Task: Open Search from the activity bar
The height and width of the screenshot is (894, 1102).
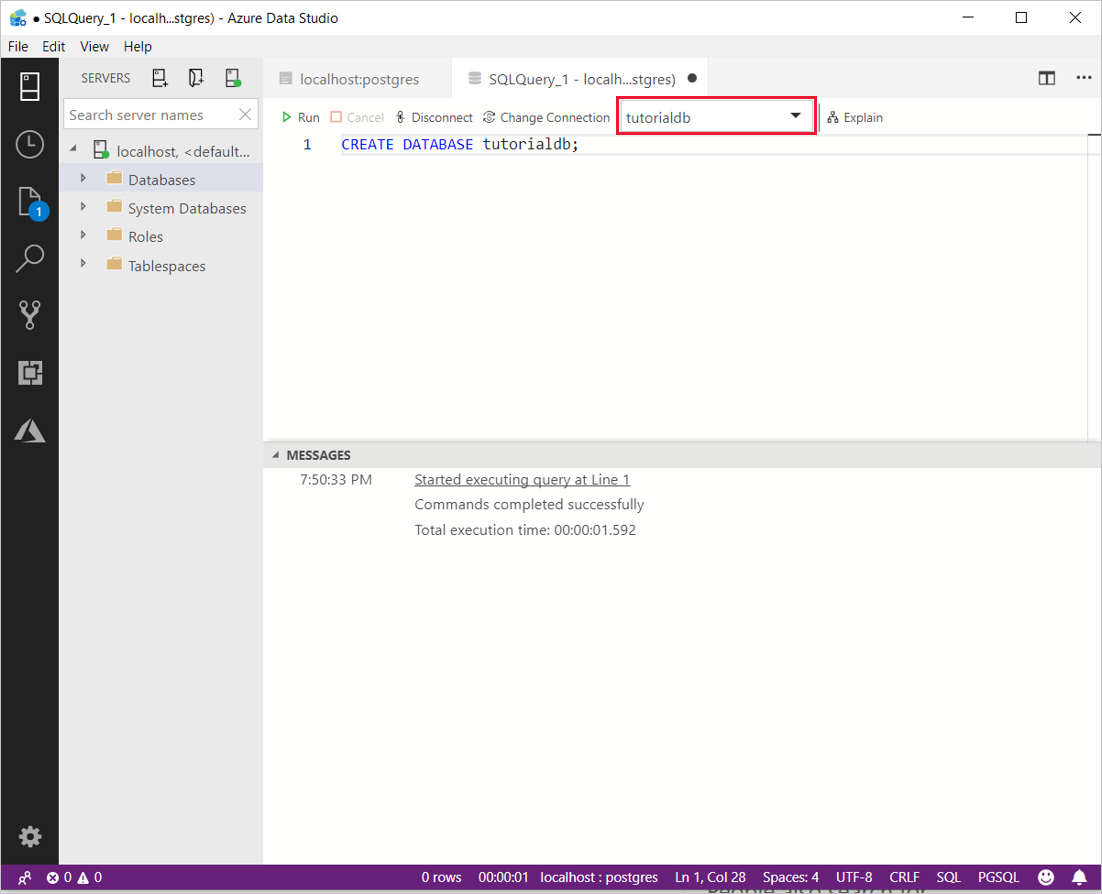Action: click(29, 258)
